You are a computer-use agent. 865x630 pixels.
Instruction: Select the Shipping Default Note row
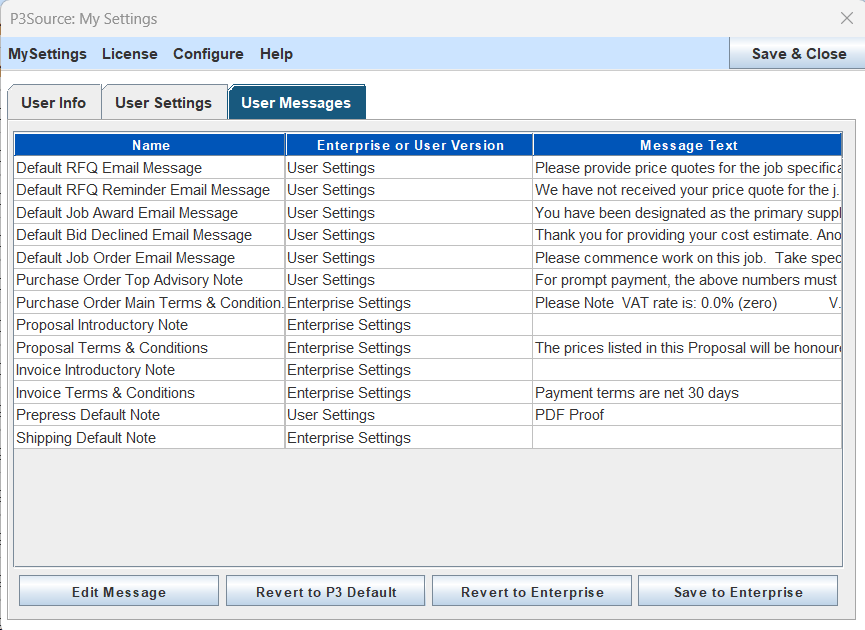pos(150,437)
